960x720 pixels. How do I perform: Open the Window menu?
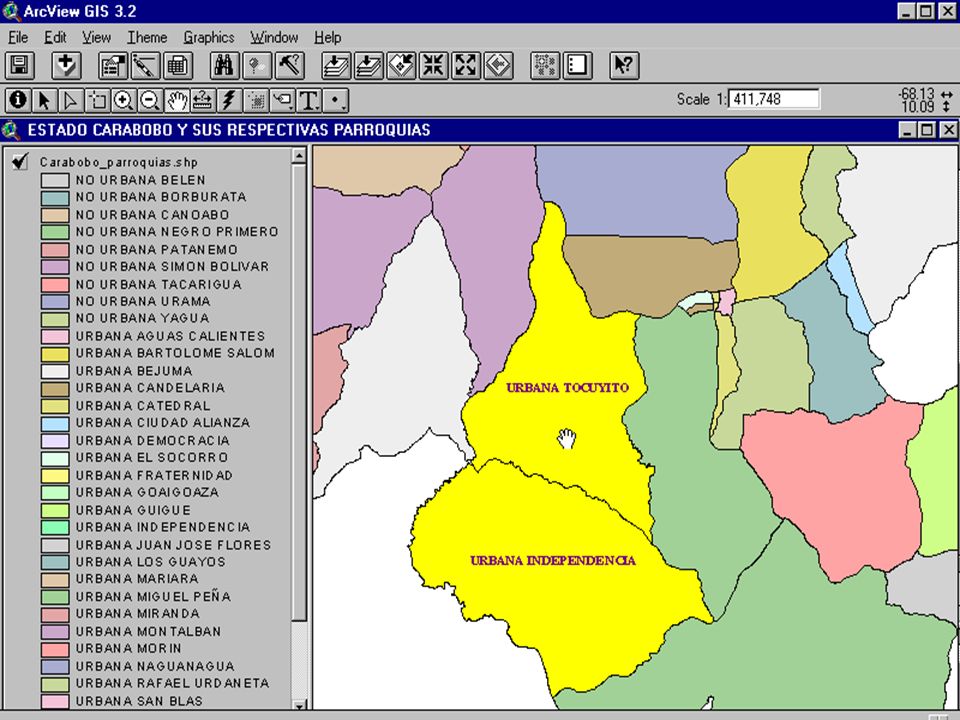tap(274, 37)
